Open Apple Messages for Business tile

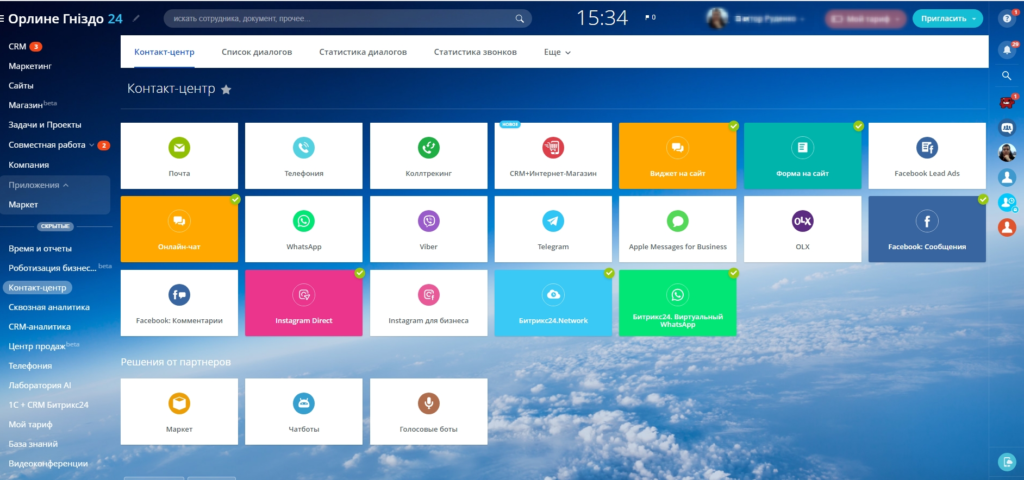pyautogui.click(x=678, y=229)
